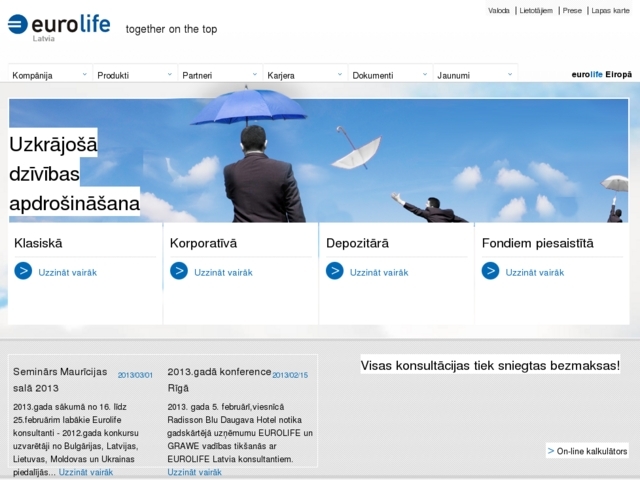Go to eurolife Eiropā link
Viewport: 640px width, 480px height.
coord(602,74)
